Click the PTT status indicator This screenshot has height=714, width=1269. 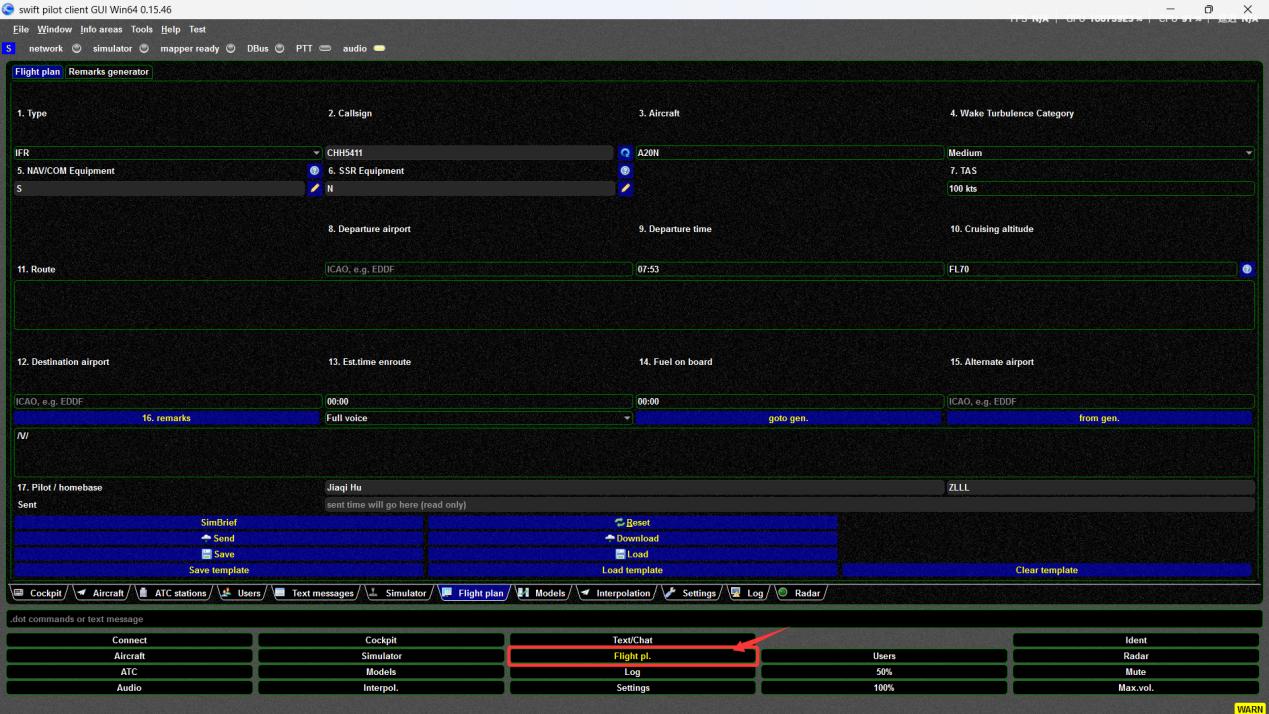pos(325,48)
